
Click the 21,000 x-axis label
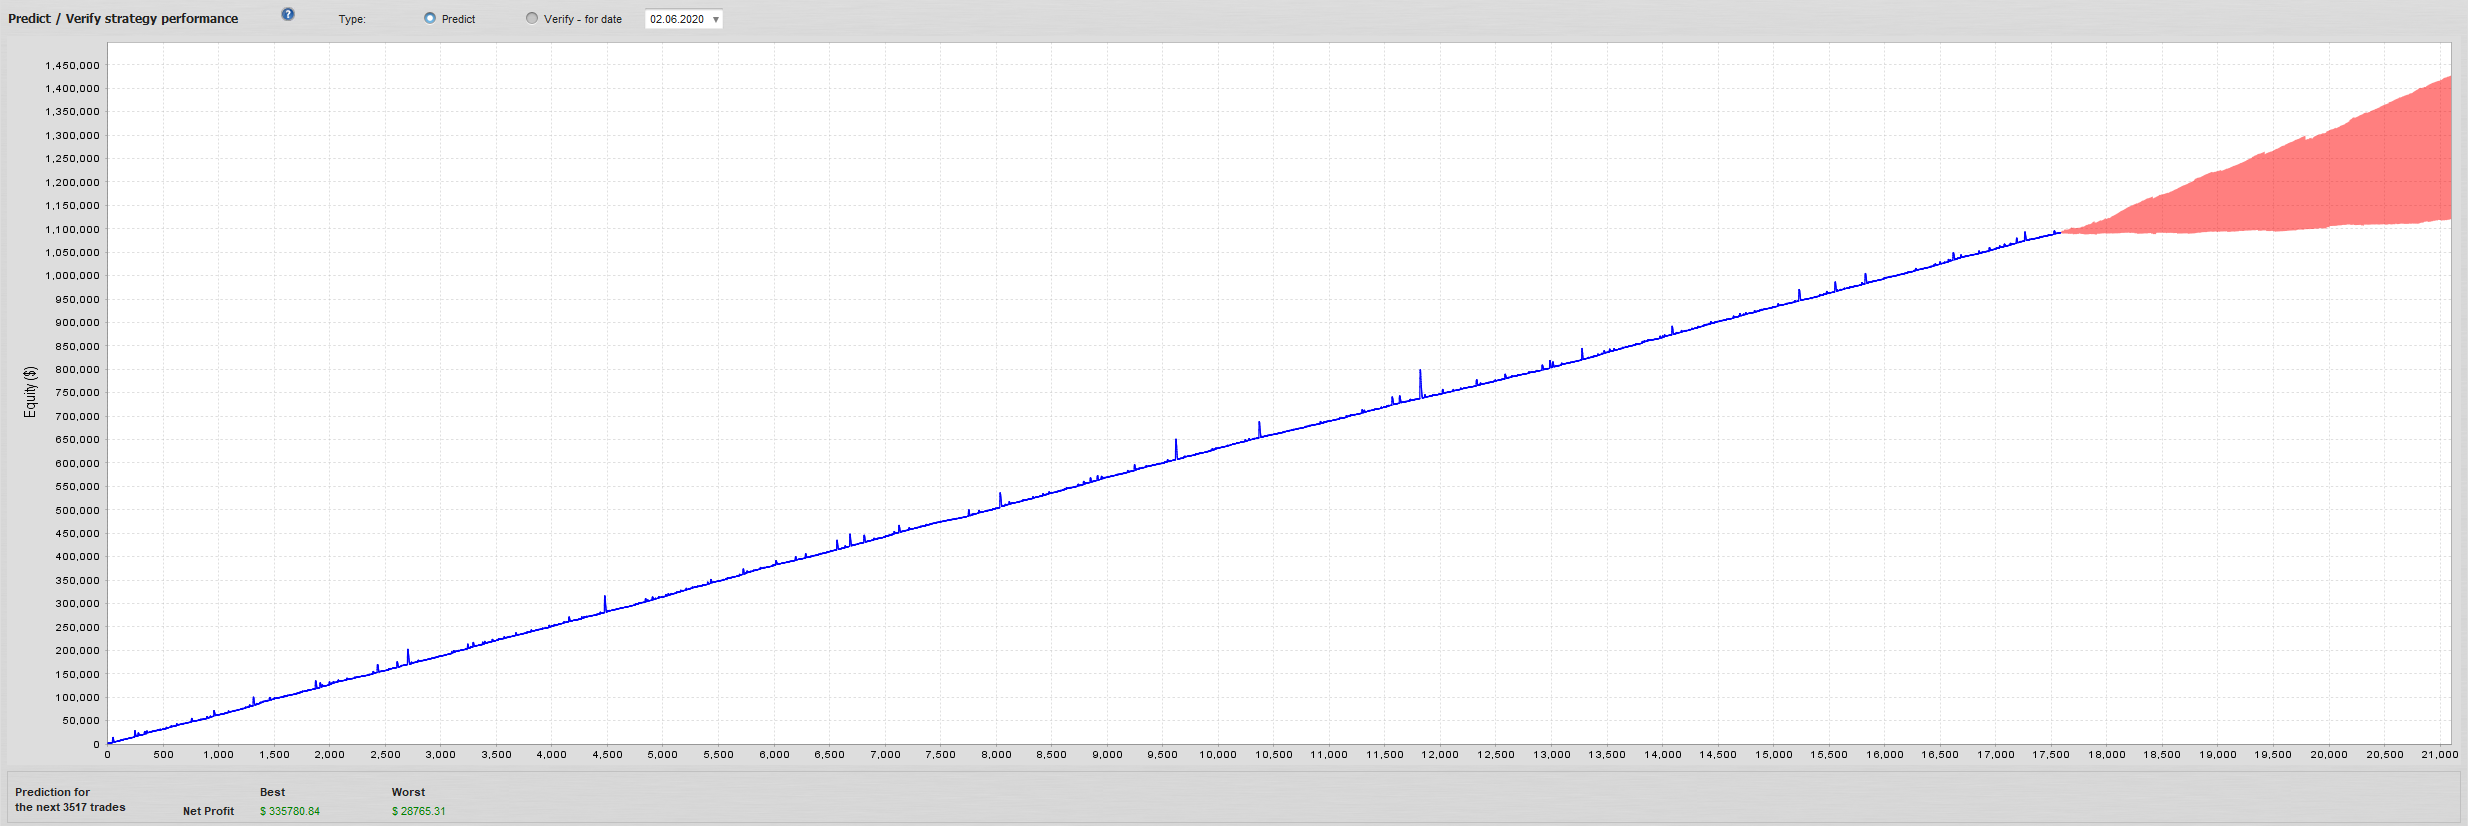point(2440,754)
